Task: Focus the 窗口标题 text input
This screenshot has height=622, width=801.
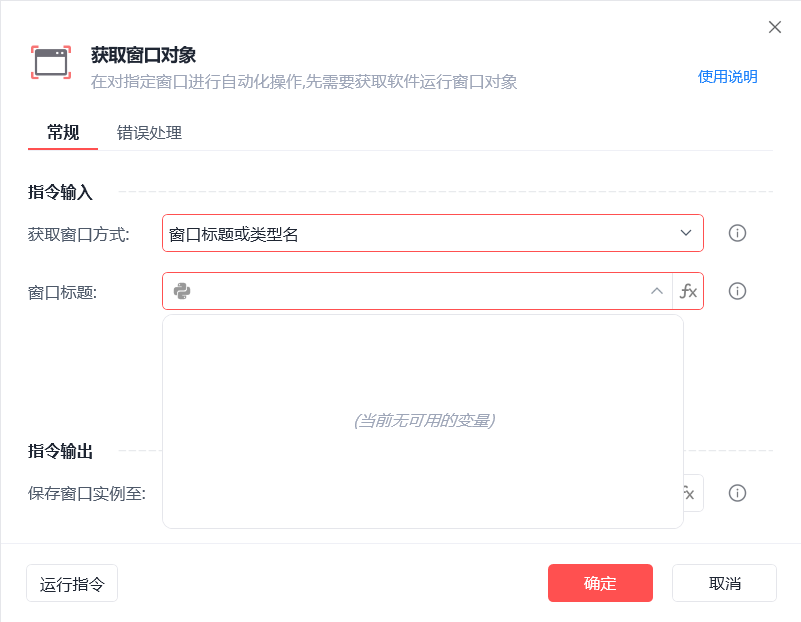Action: 420,291
